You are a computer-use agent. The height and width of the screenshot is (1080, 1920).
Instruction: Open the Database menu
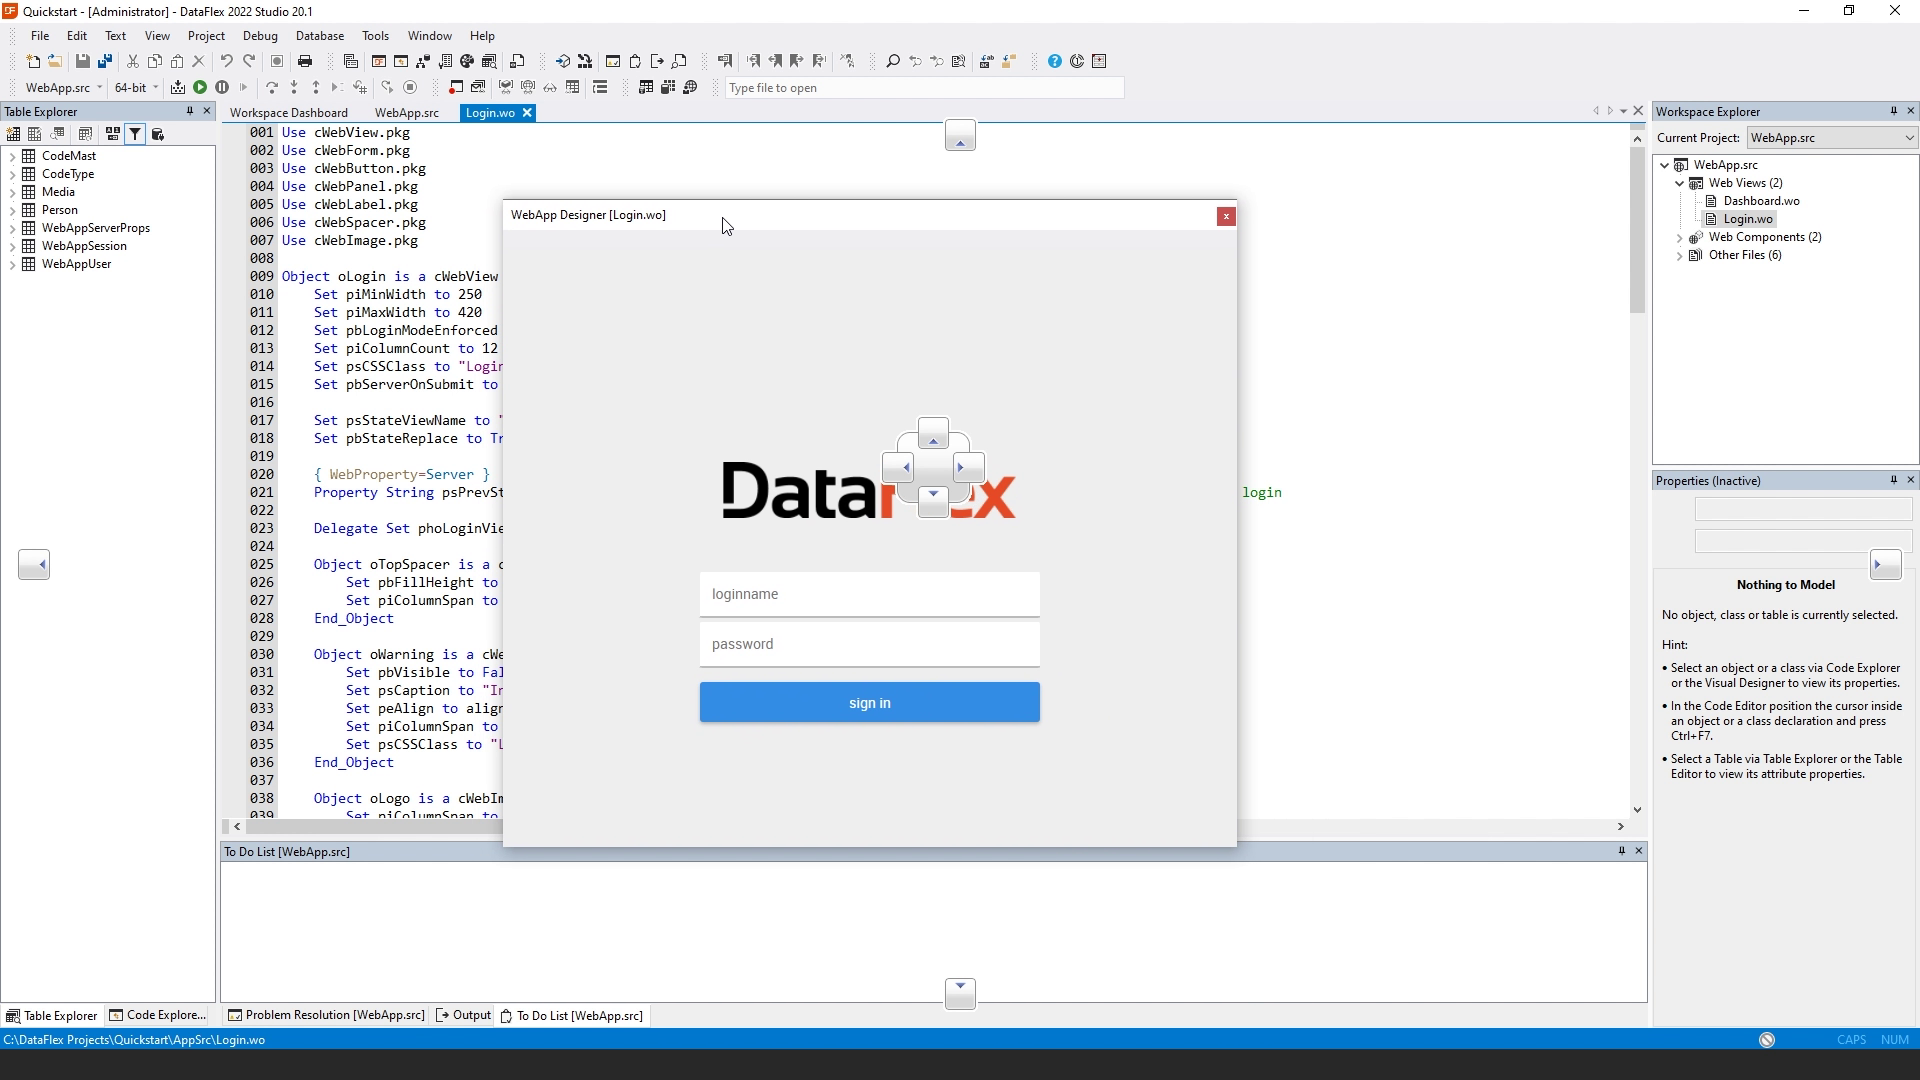tap(320, 36)
